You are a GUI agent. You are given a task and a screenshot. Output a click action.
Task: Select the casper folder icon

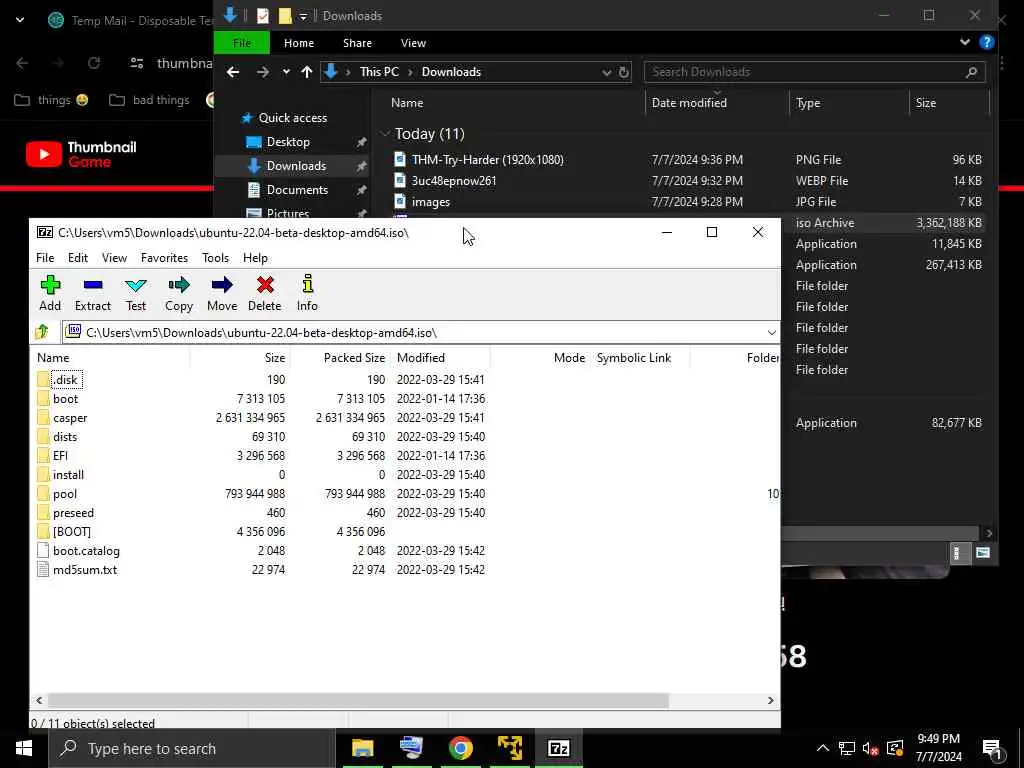coord(43,417)
